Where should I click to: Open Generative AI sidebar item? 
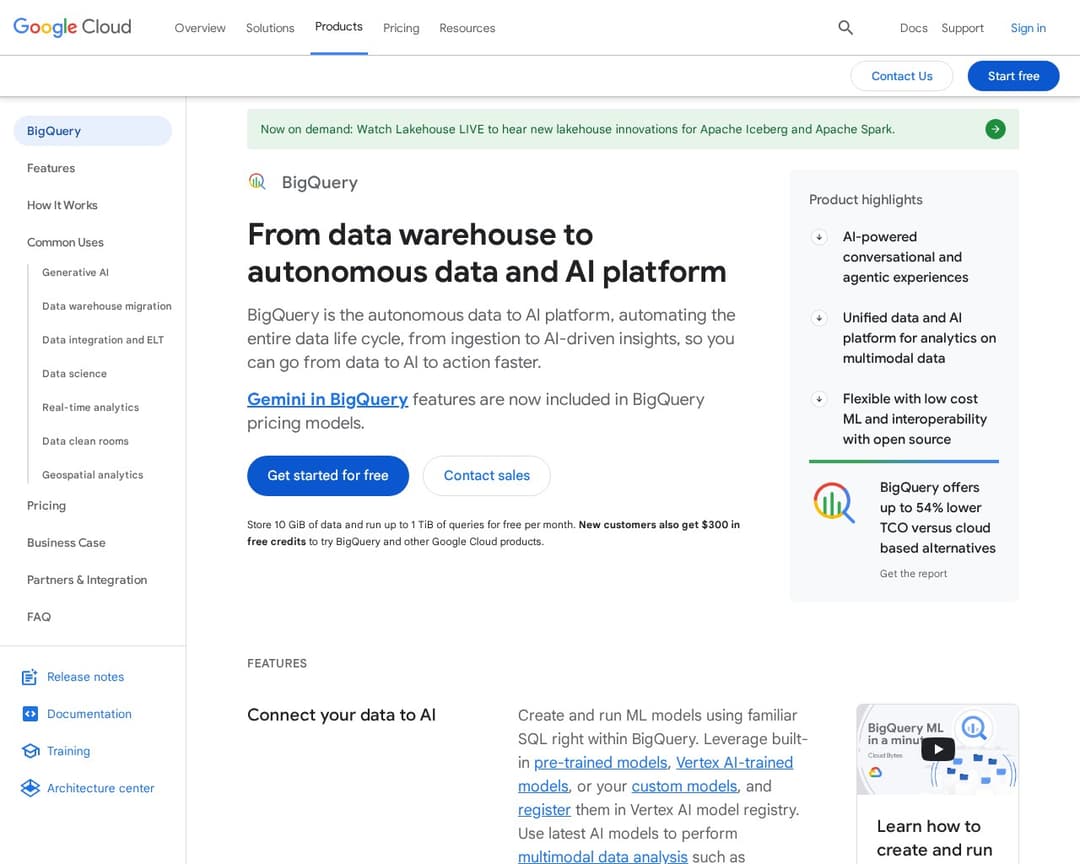tap(75, 272)
